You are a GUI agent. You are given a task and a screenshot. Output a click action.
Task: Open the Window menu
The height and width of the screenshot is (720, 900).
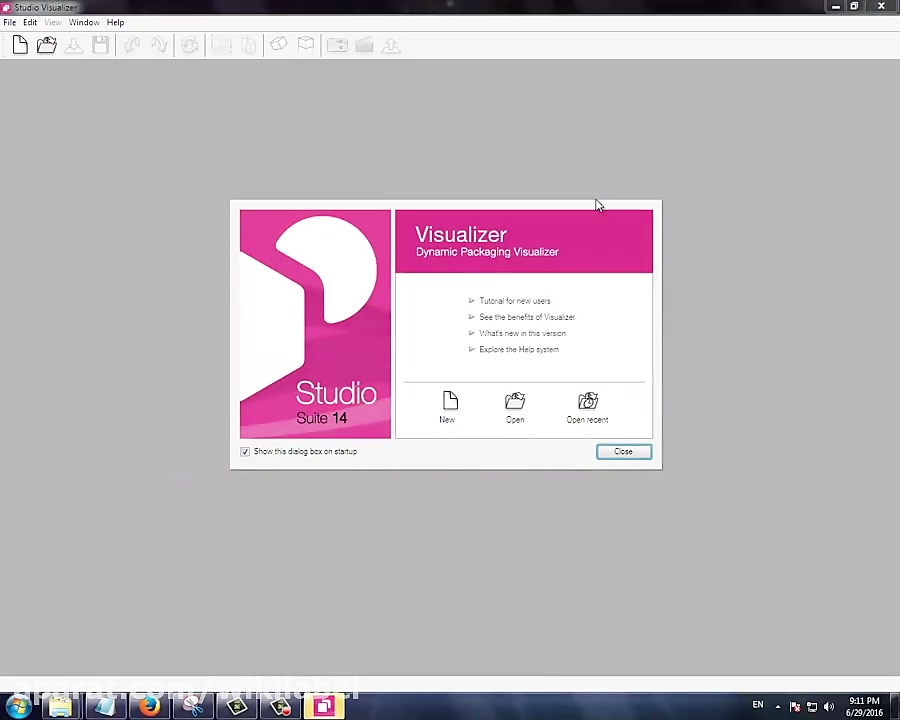tap(84, 22)
